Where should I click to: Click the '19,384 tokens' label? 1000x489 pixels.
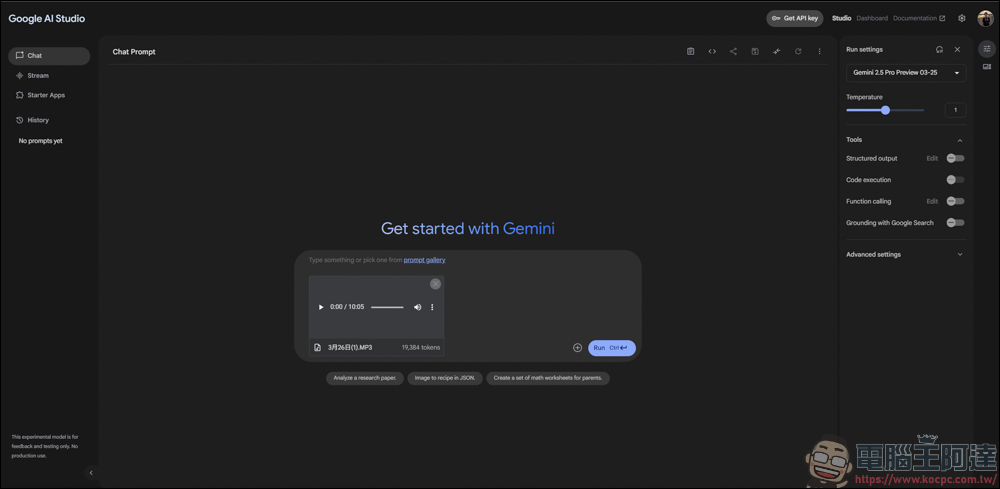coord(420,348)
